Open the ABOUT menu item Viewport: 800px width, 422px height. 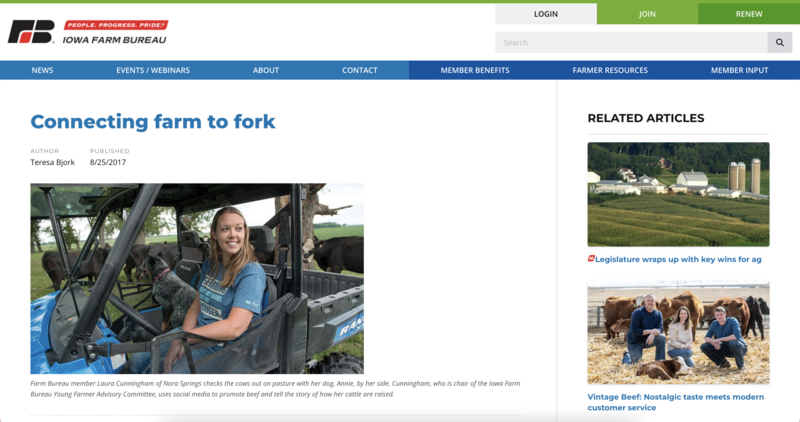click(x=266, y=70)
